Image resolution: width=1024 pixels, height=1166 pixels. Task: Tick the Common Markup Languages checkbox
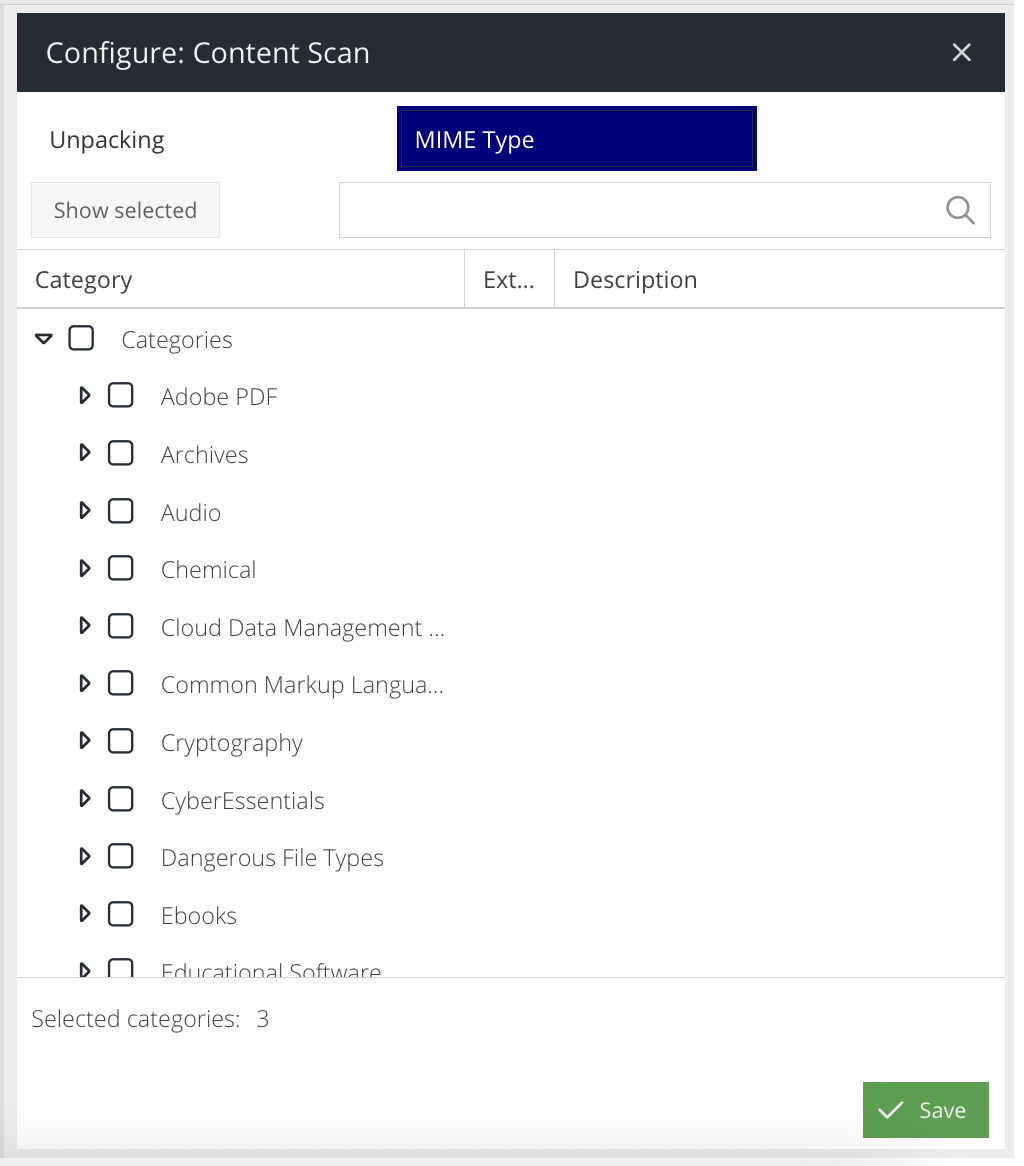pos(120,683)
